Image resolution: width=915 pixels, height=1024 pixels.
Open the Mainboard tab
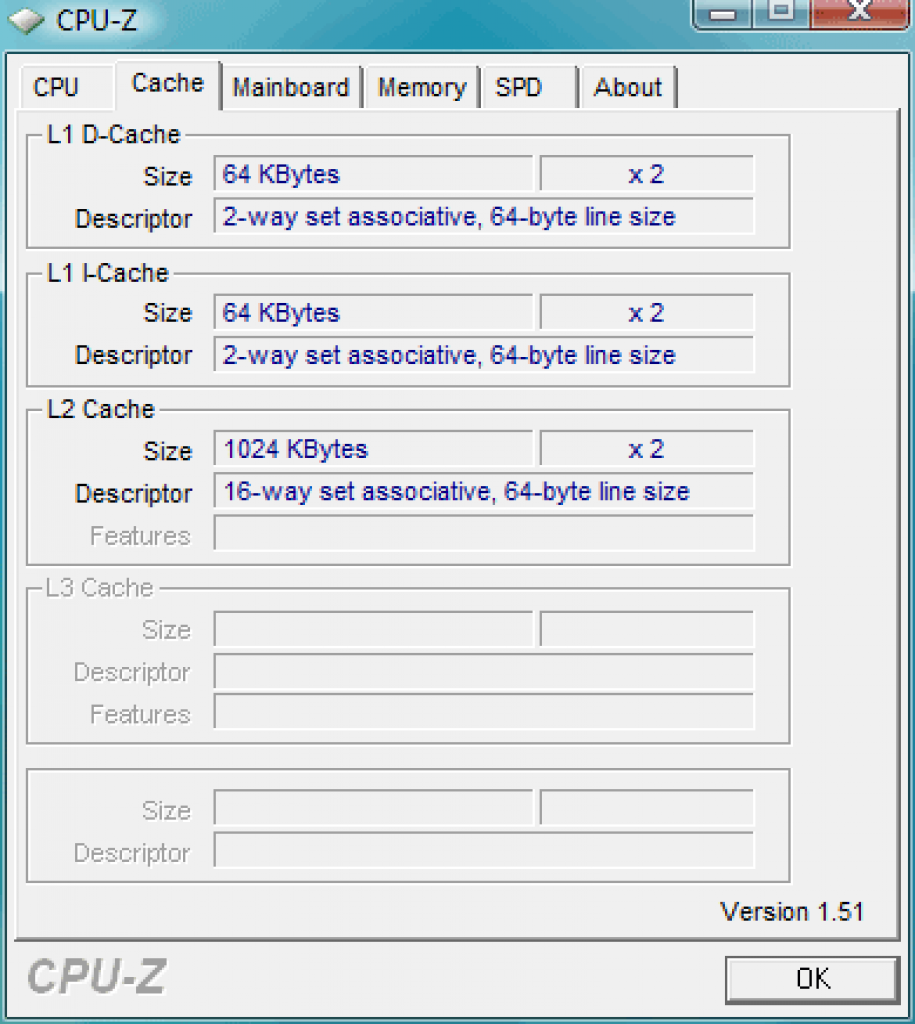(291, 88)
